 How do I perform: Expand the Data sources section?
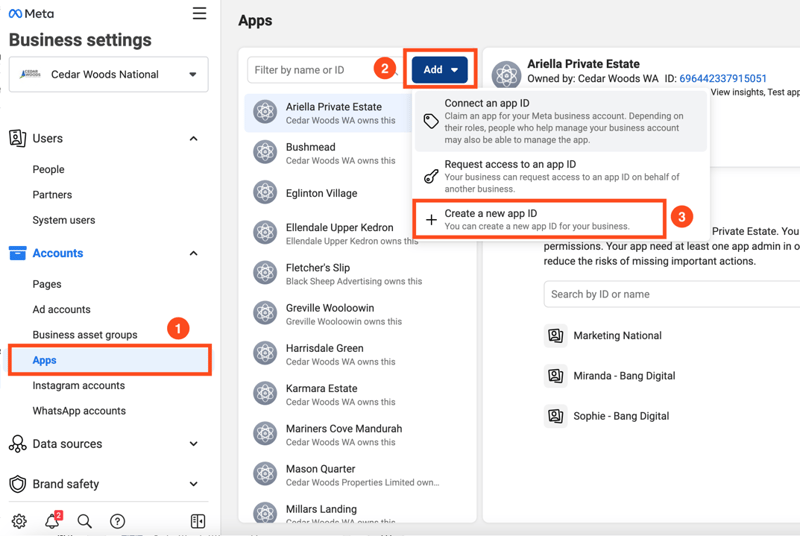[x=193, y=444]
